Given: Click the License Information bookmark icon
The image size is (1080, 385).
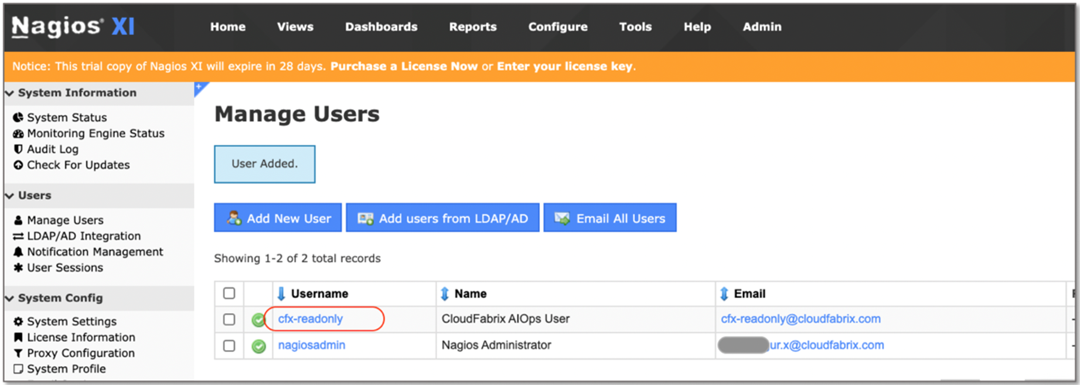Looking at the screenshot, I should [19, 337].
